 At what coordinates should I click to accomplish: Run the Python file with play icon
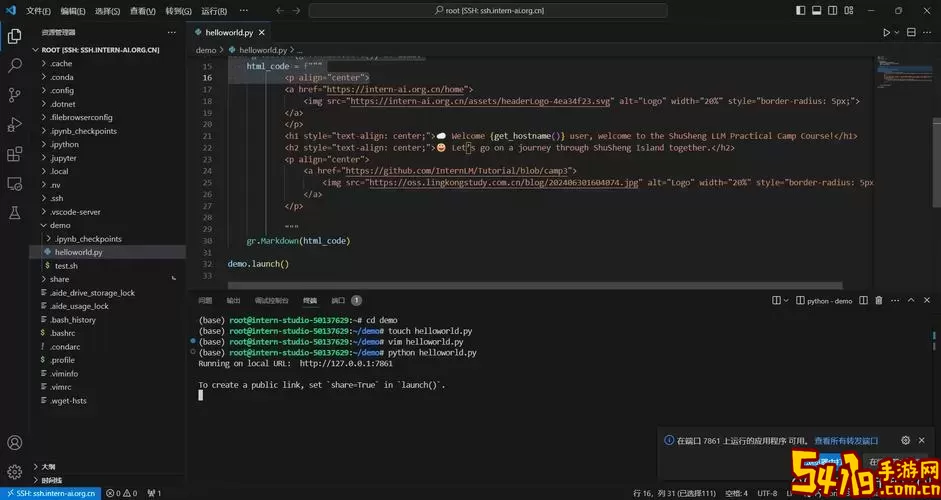click(886, 32)
